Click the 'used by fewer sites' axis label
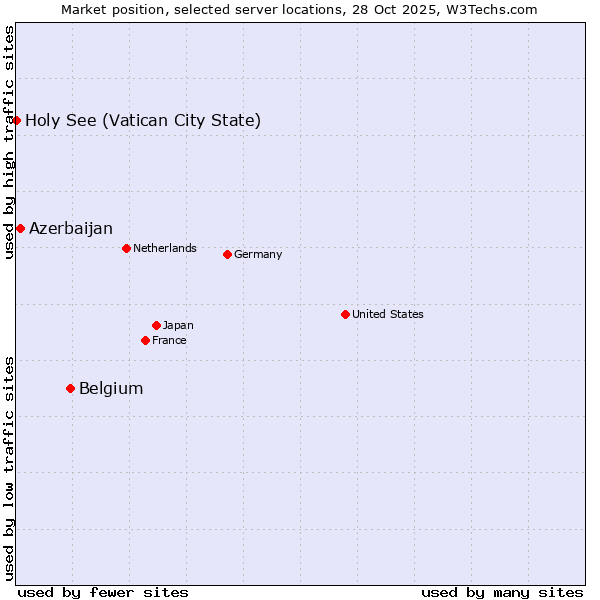Viewport: 600px width, 600px height. coord(103,592)
